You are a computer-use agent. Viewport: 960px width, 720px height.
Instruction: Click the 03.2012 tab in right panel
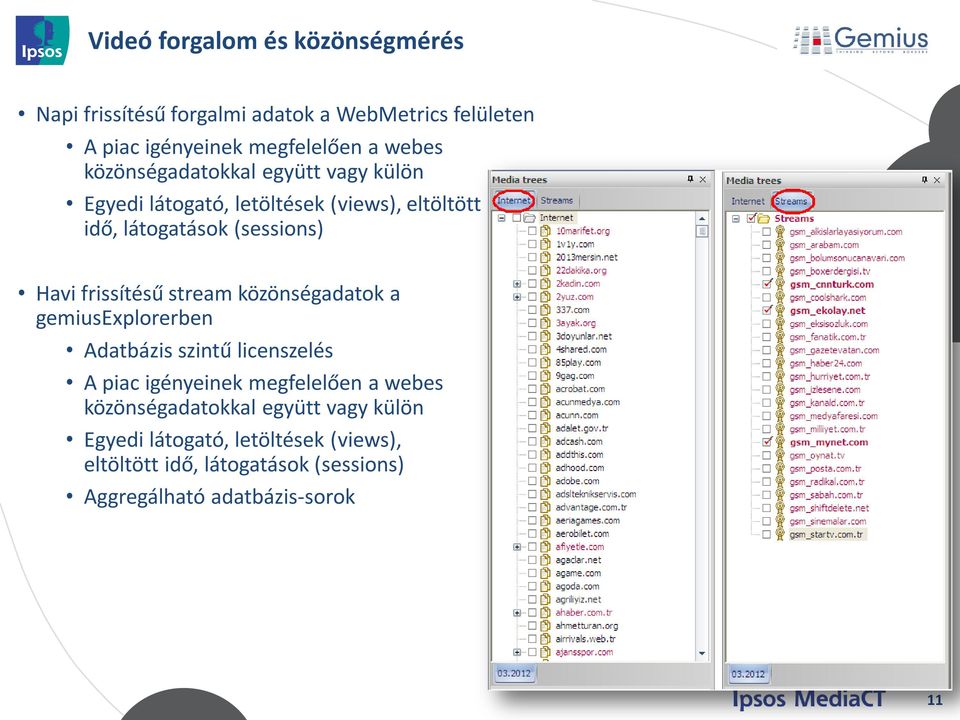[748, 674]
